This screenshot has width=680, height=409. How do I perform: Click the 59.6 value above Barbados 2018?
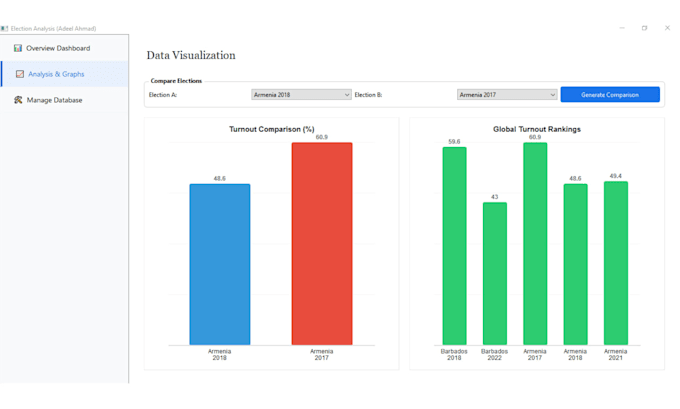coord(454,142)
